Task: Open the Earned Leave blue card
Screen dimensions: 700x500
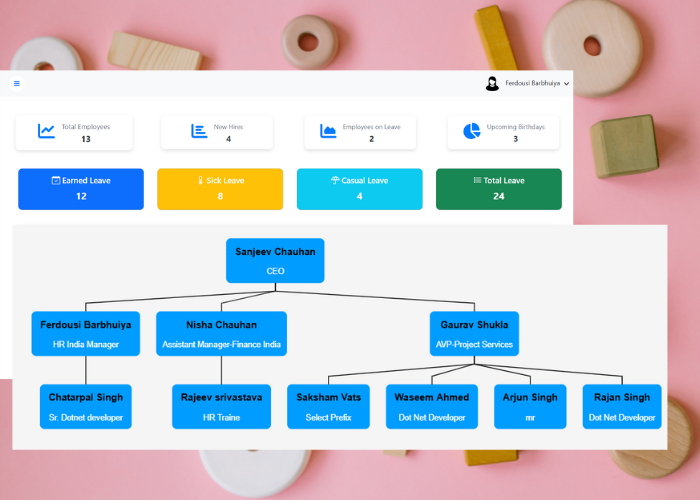Action: 81,189
